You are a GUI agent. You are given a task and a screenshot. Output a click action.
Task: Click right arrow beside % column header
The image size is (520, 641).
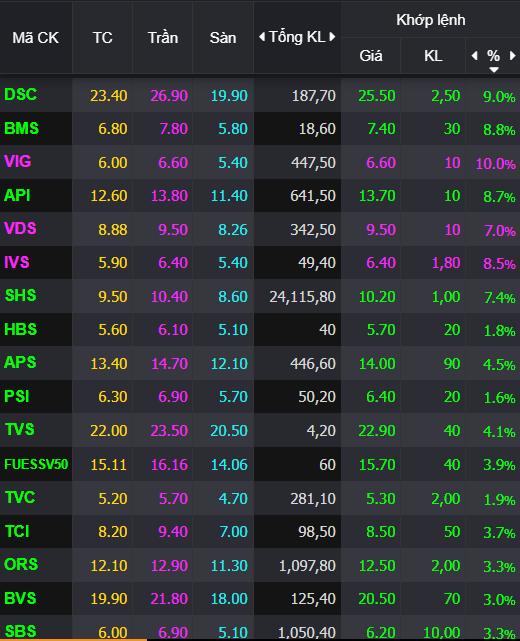[512, 56]
